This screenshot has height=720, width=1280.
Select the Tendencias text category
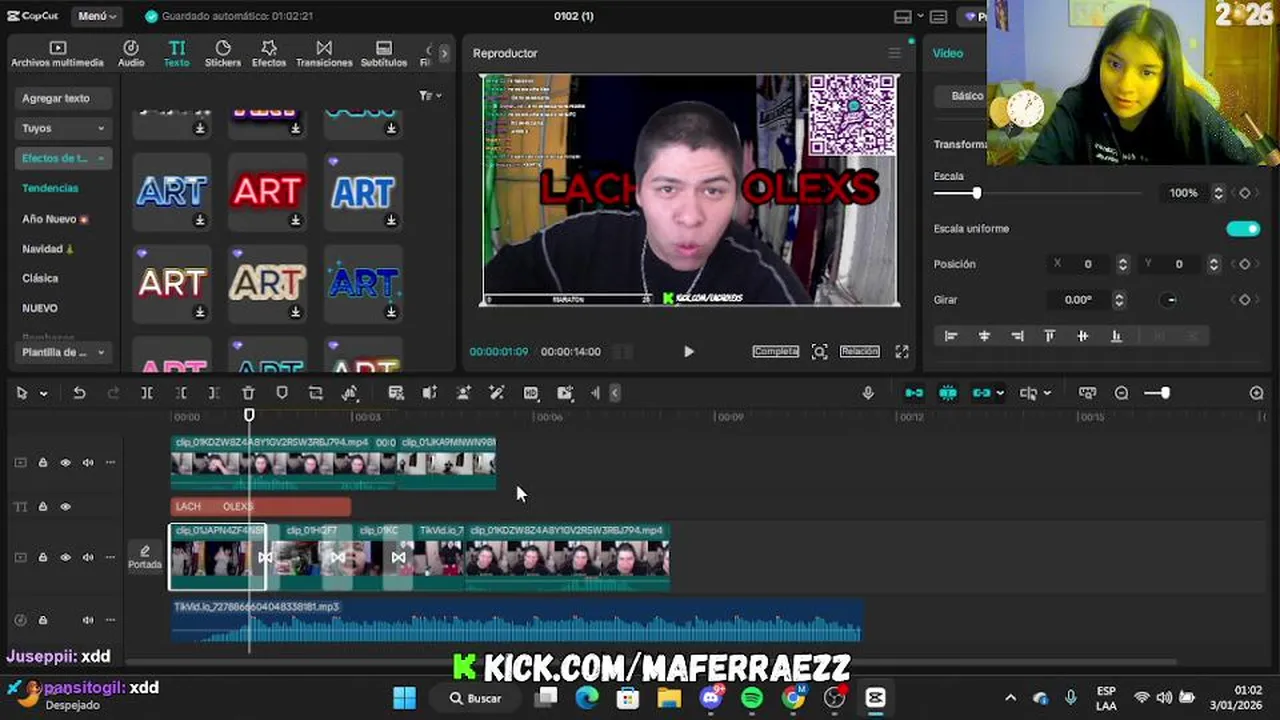coord(50,188)
